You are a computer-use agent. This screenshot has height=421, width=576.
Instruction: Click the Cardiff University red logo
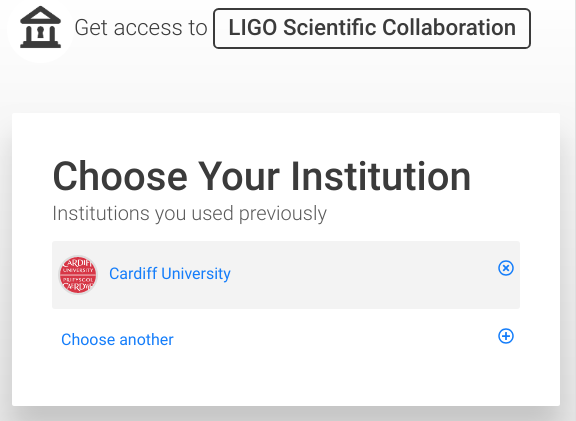(x=78, y=275)
